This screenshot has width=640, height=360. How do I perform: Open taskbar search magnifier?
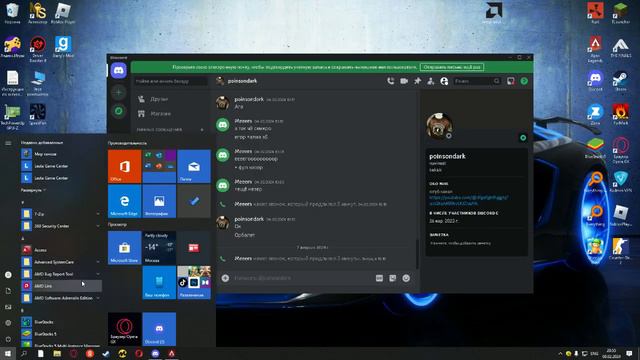[24, 353]
